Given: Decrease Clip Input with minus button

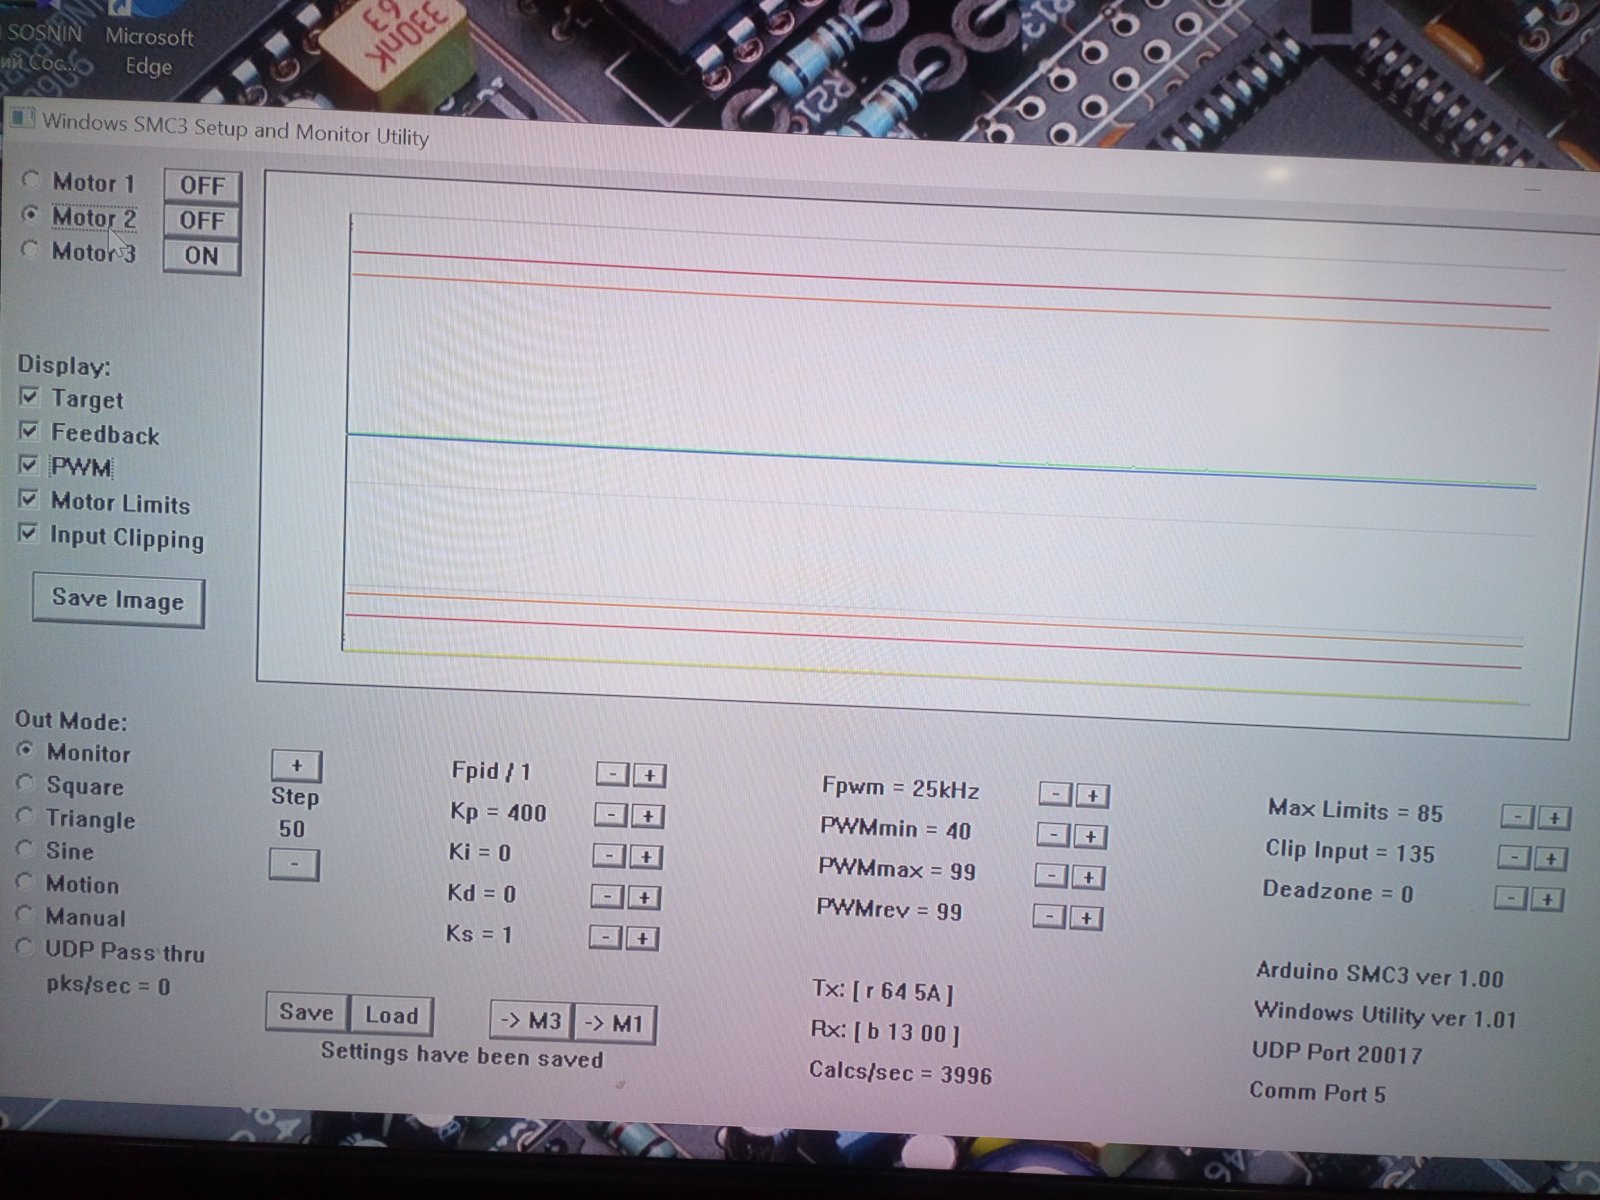Looking at the screenshot, I should 1514,857.
